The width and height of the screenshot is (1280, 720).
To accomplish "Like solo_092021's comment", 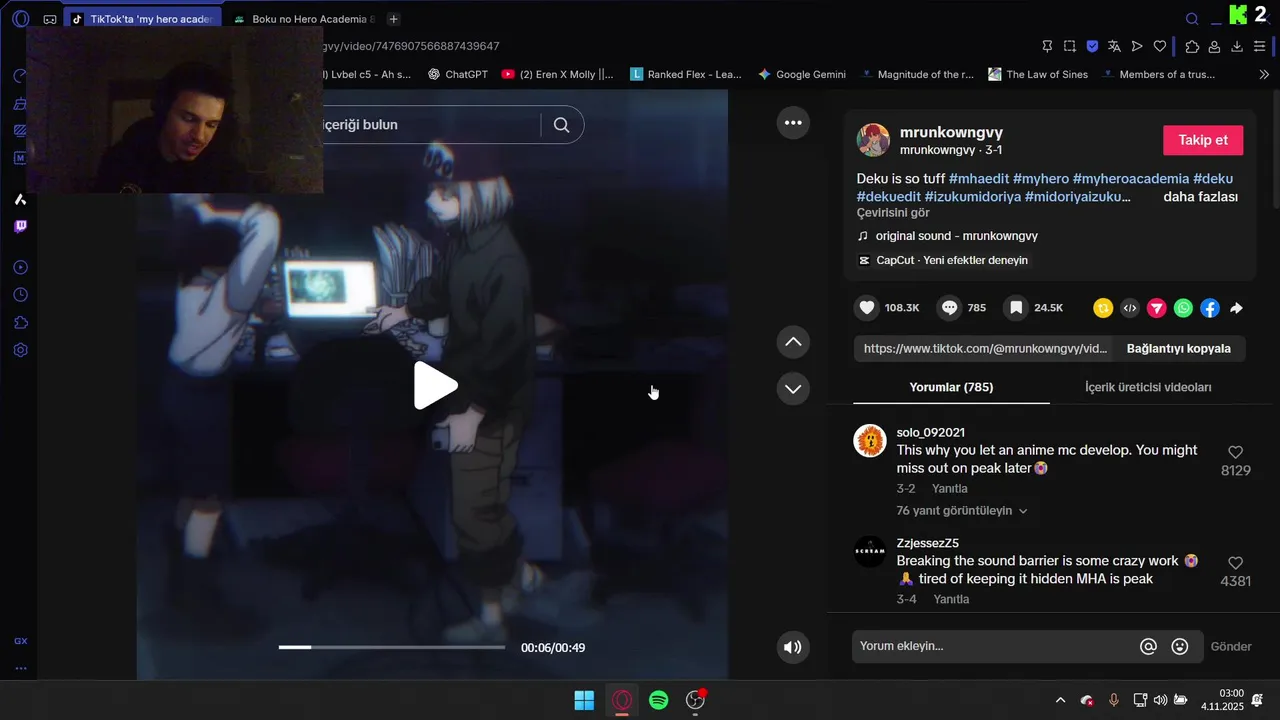I will pos(1235,452).
